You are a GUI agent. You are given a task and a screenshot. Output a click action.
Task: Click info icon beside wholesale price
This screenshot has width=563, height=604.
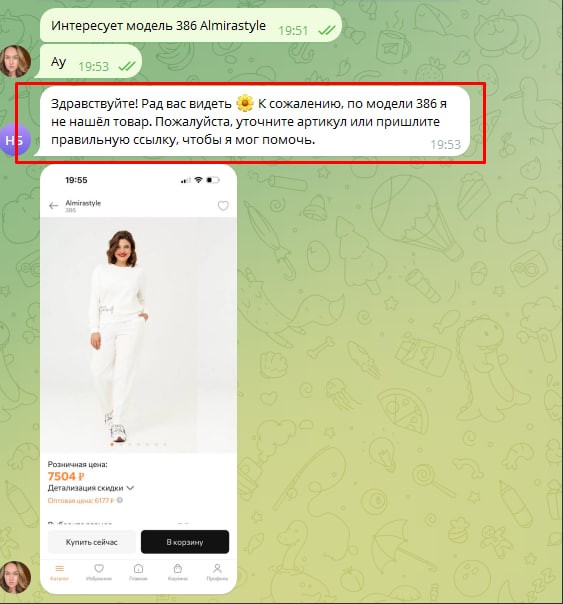point(120,500)
